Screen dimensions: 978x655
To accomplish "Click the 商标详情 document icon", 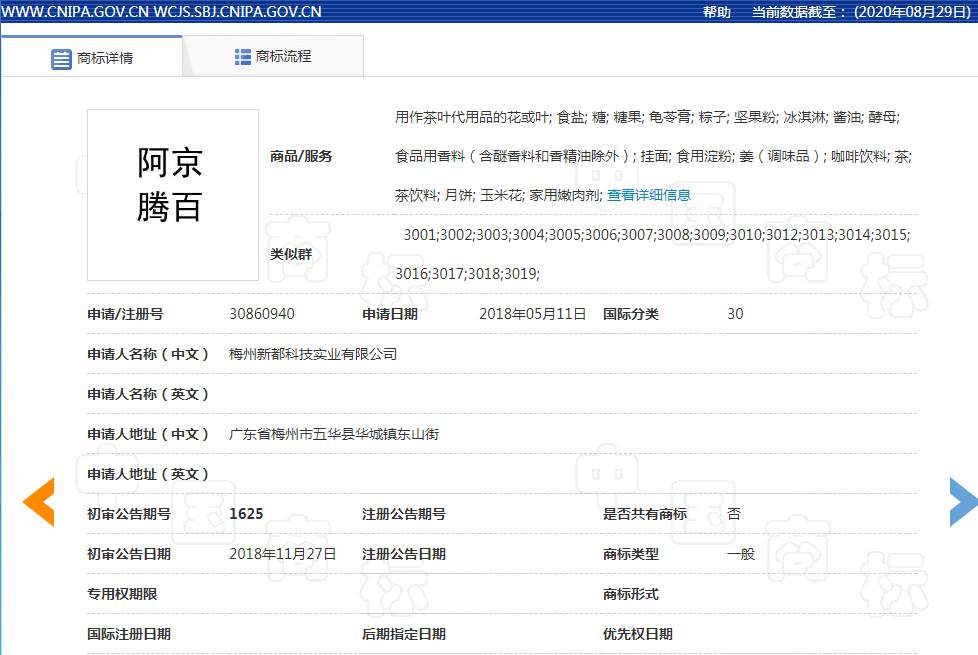I will pyautogui.click(x=61, y=59).
